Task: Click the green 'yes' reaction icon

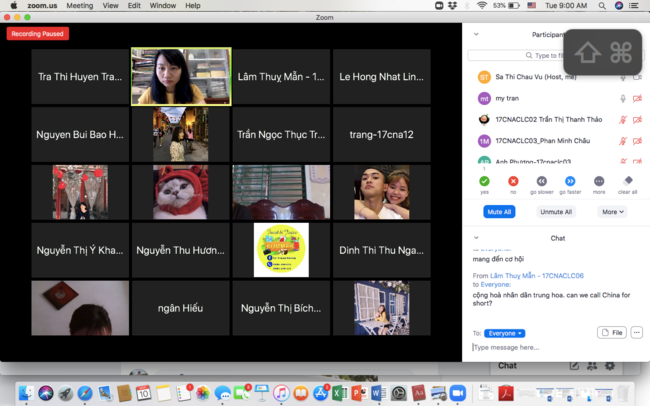Action: [x=484, y=181]
